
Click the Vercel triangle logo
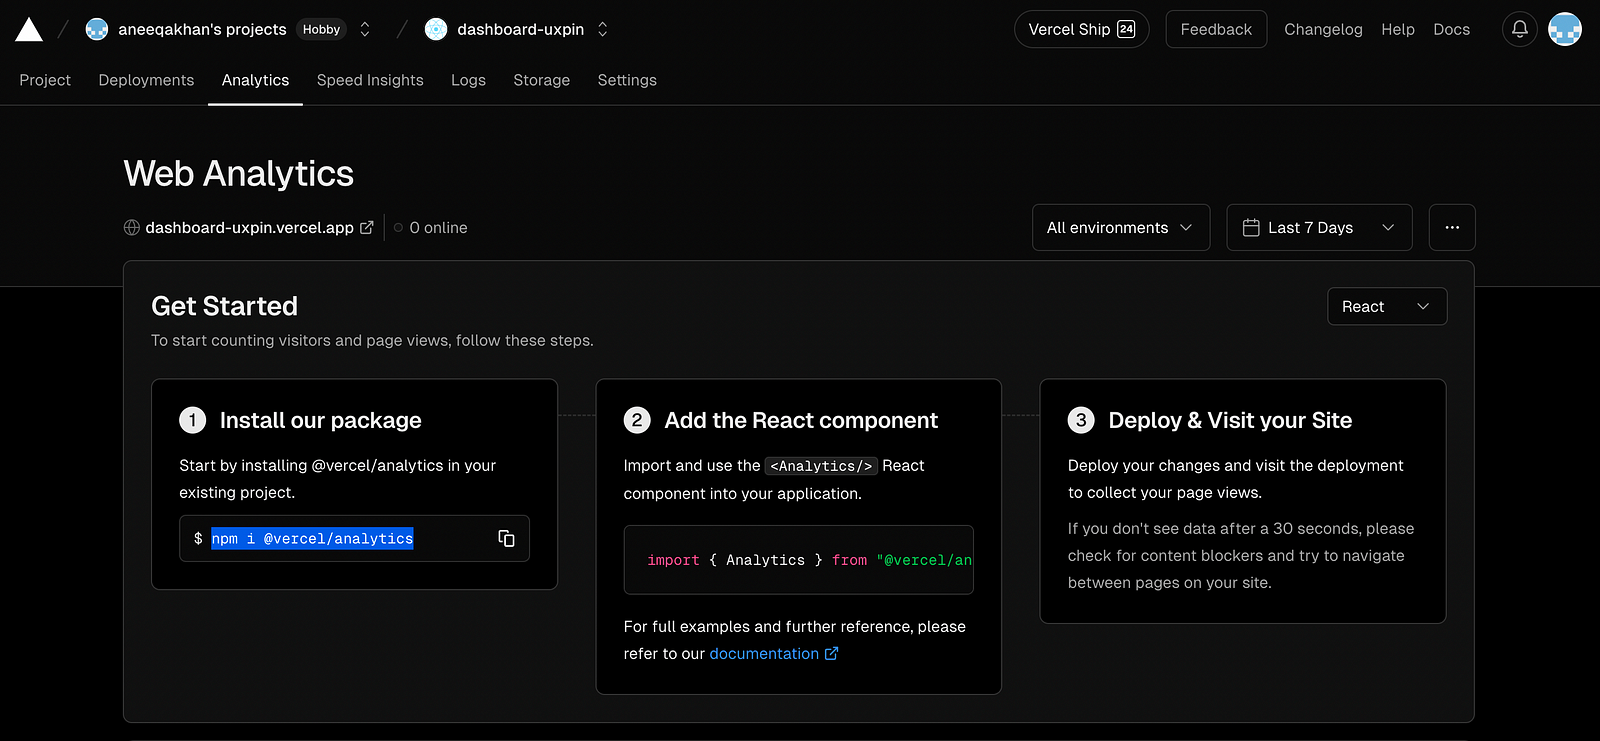pos(29,30)
